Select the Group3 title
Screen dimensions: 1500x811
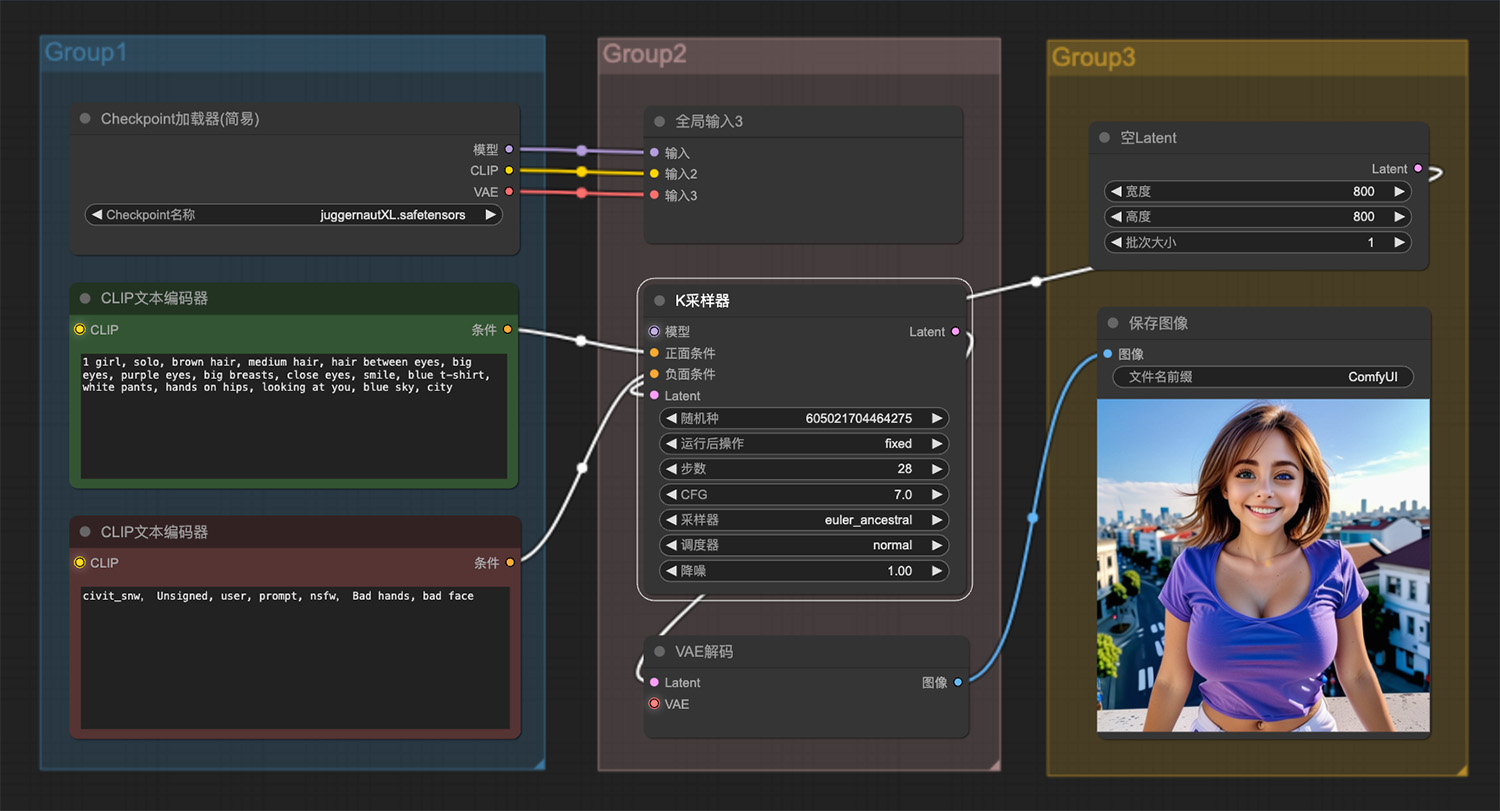(1093, 58)
